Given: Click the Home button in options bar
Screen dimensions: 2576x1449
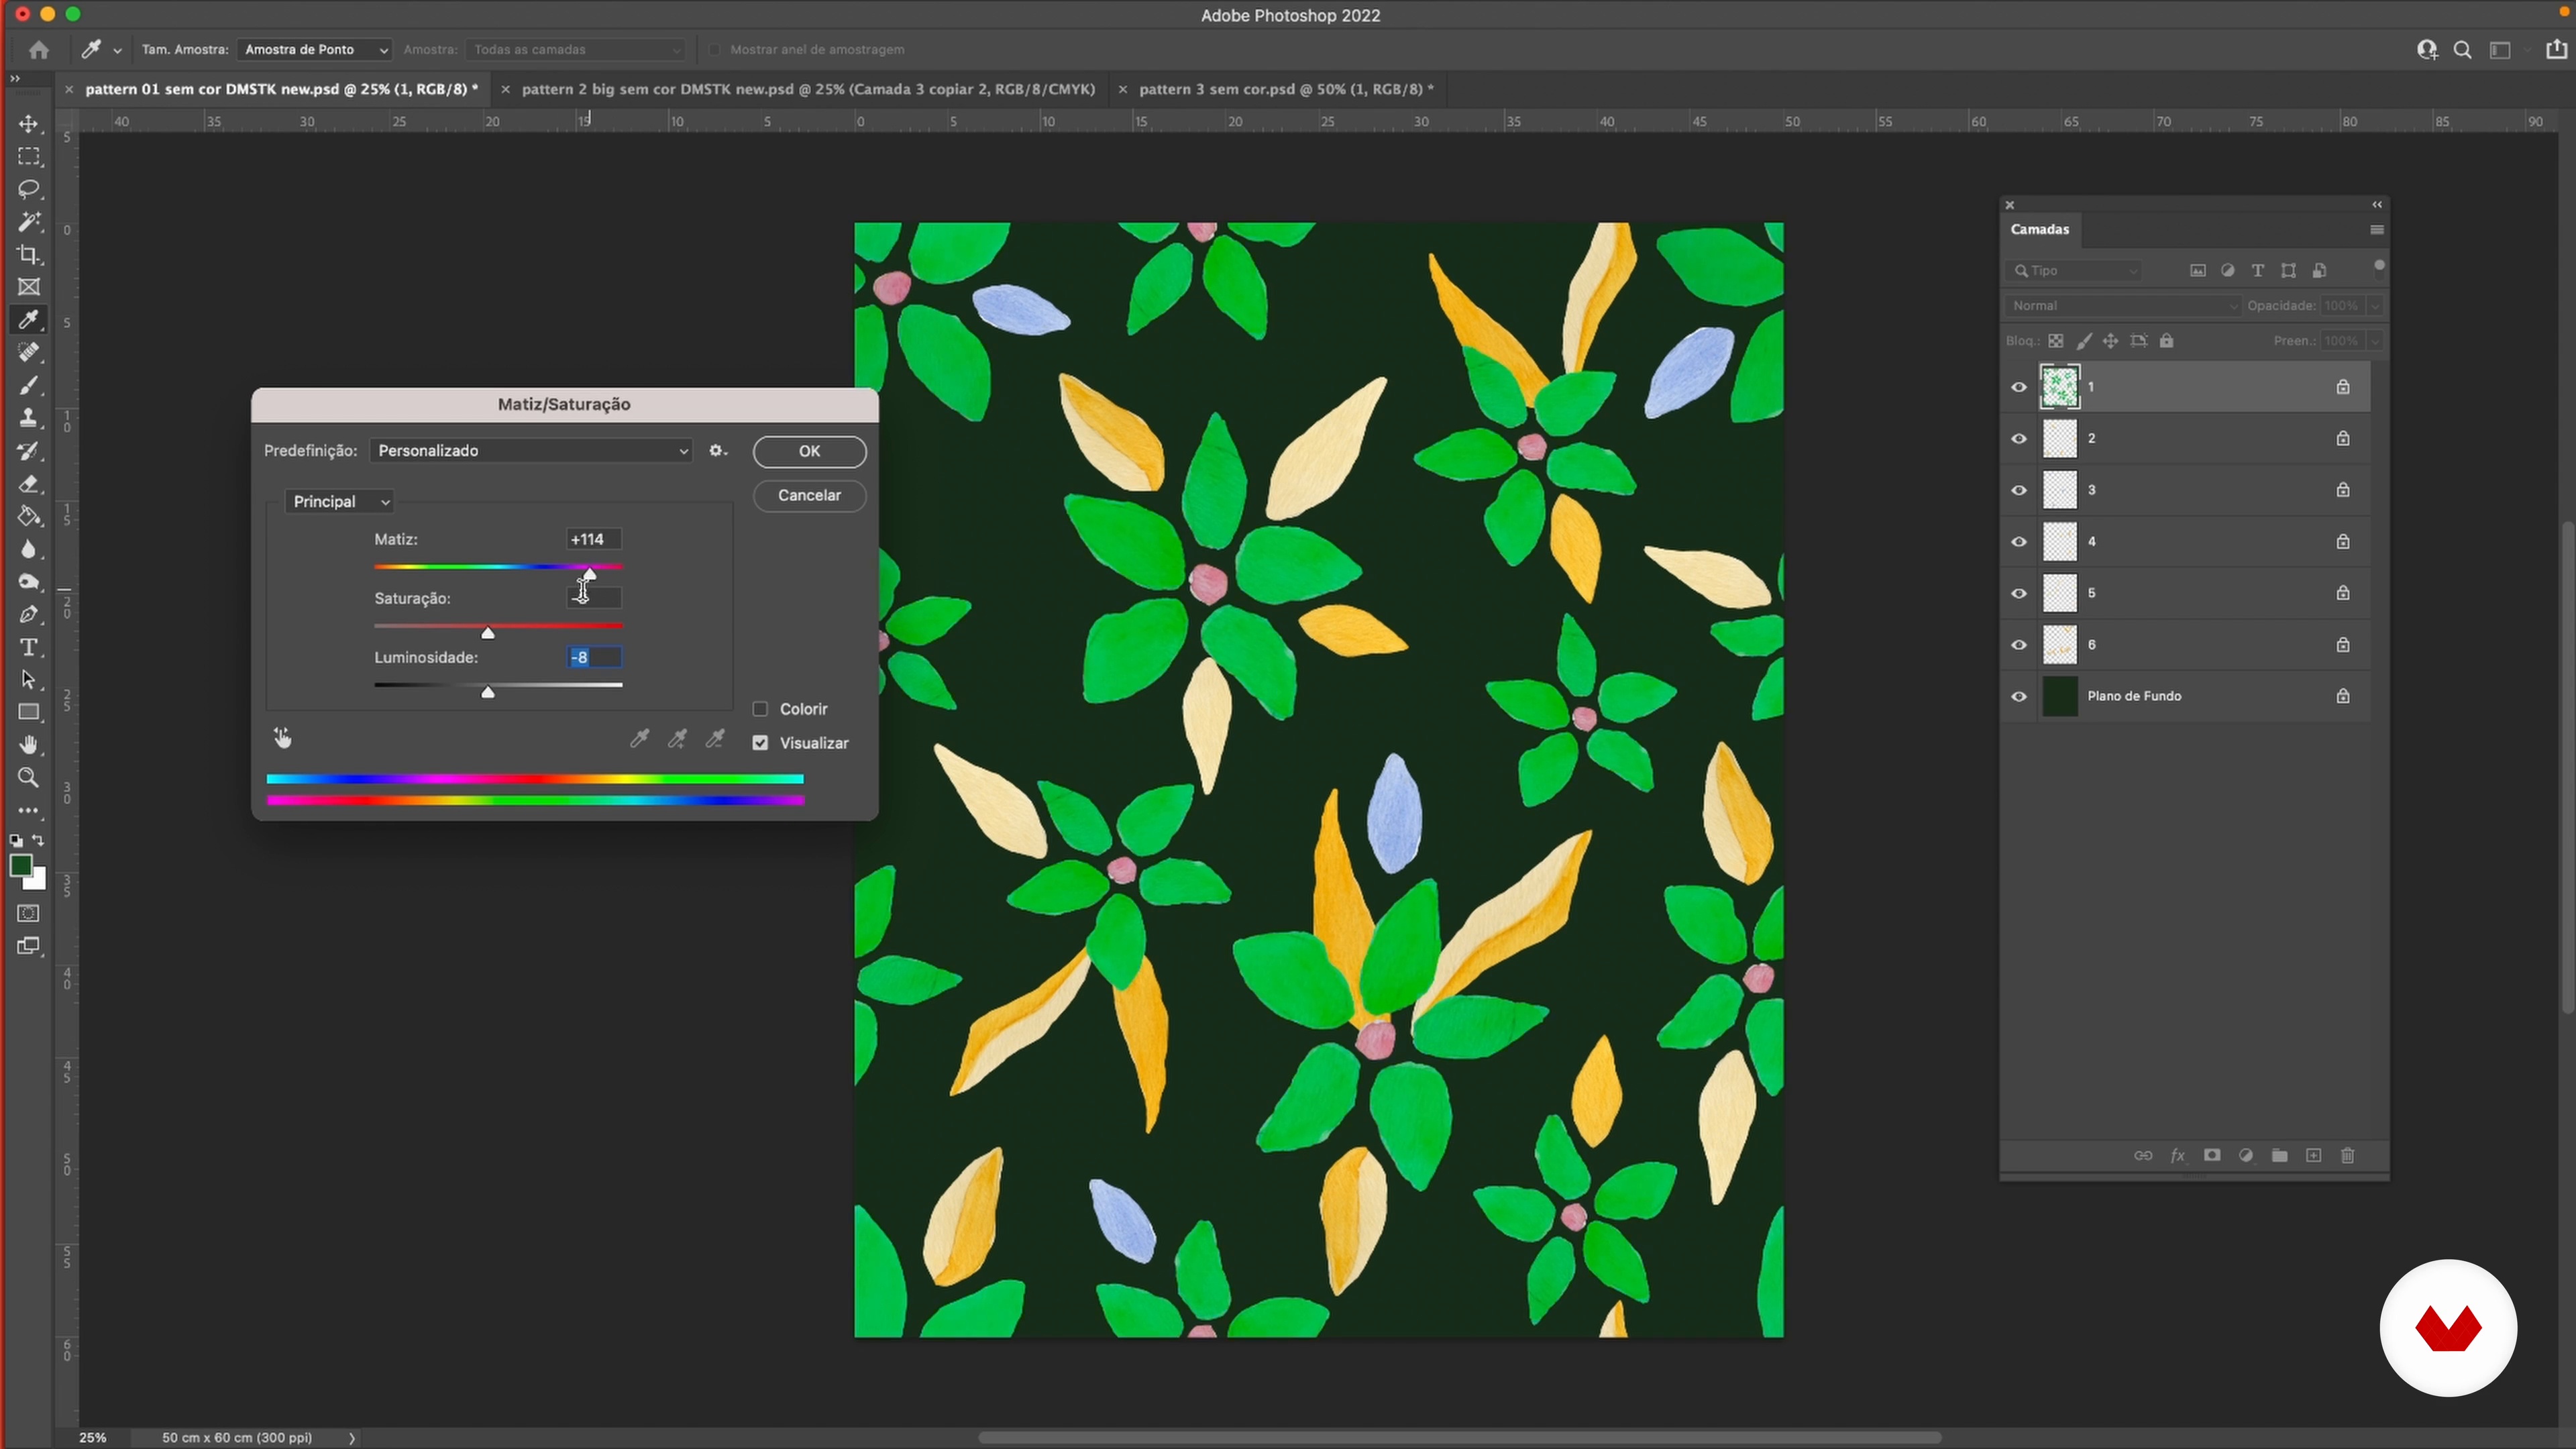Looking at the screenshot, I should click(x=38, y=50).
